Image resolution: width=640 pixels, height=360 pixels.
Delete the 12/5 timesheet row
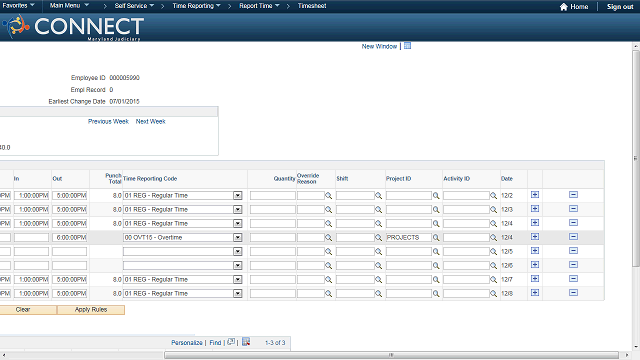(573, 251)
